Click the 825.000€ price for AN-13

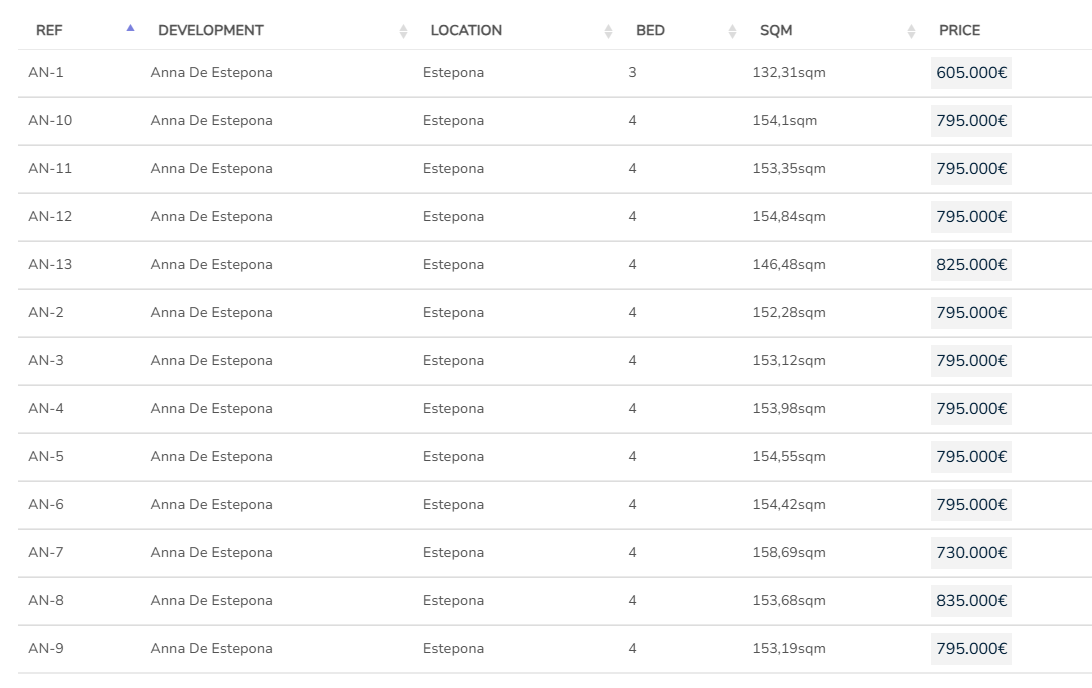pos(971,265)
